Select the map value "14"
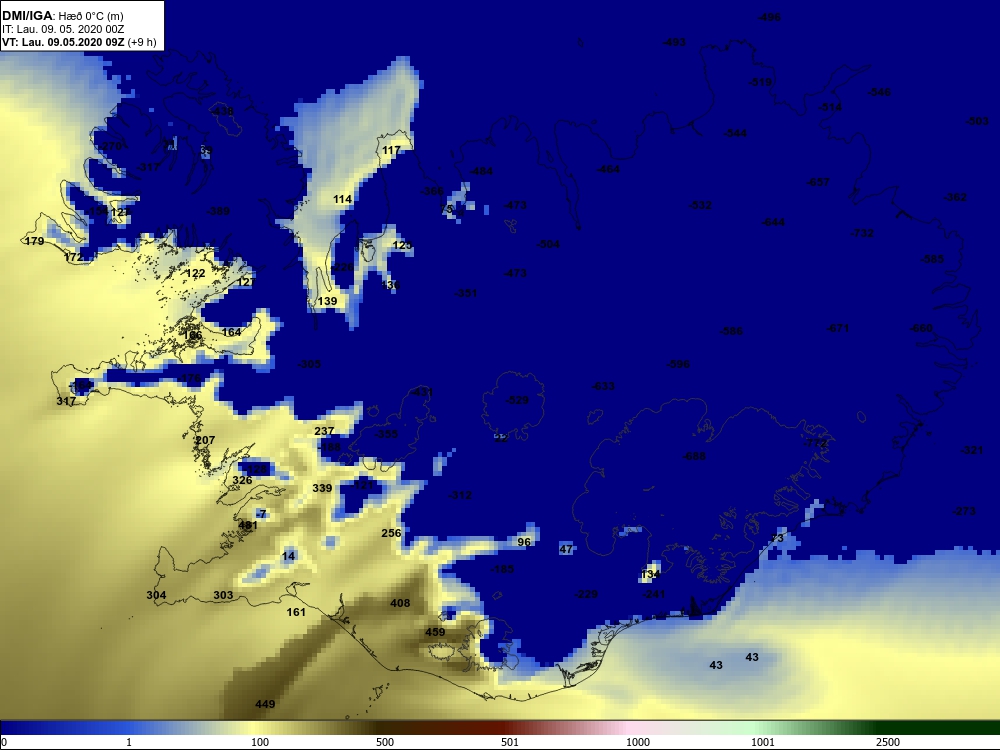 (288, 556)
